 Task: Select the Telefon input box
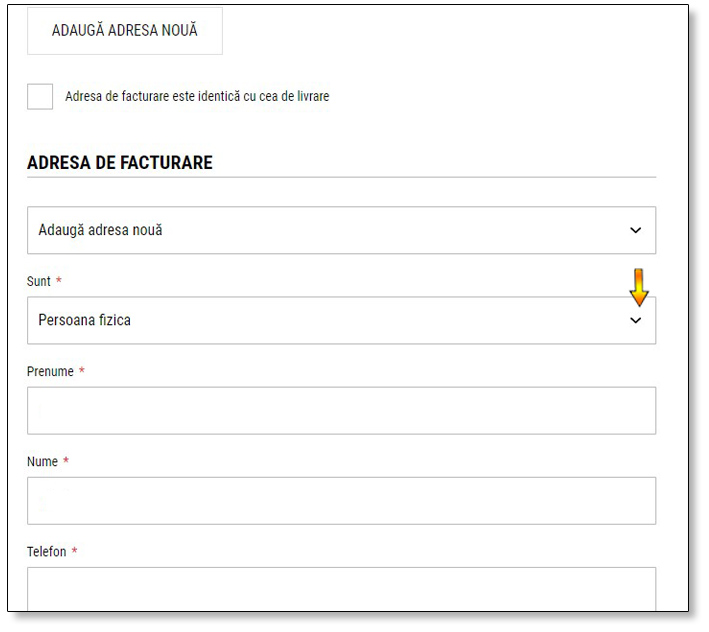pyautogui.click(x=340, y=588)
